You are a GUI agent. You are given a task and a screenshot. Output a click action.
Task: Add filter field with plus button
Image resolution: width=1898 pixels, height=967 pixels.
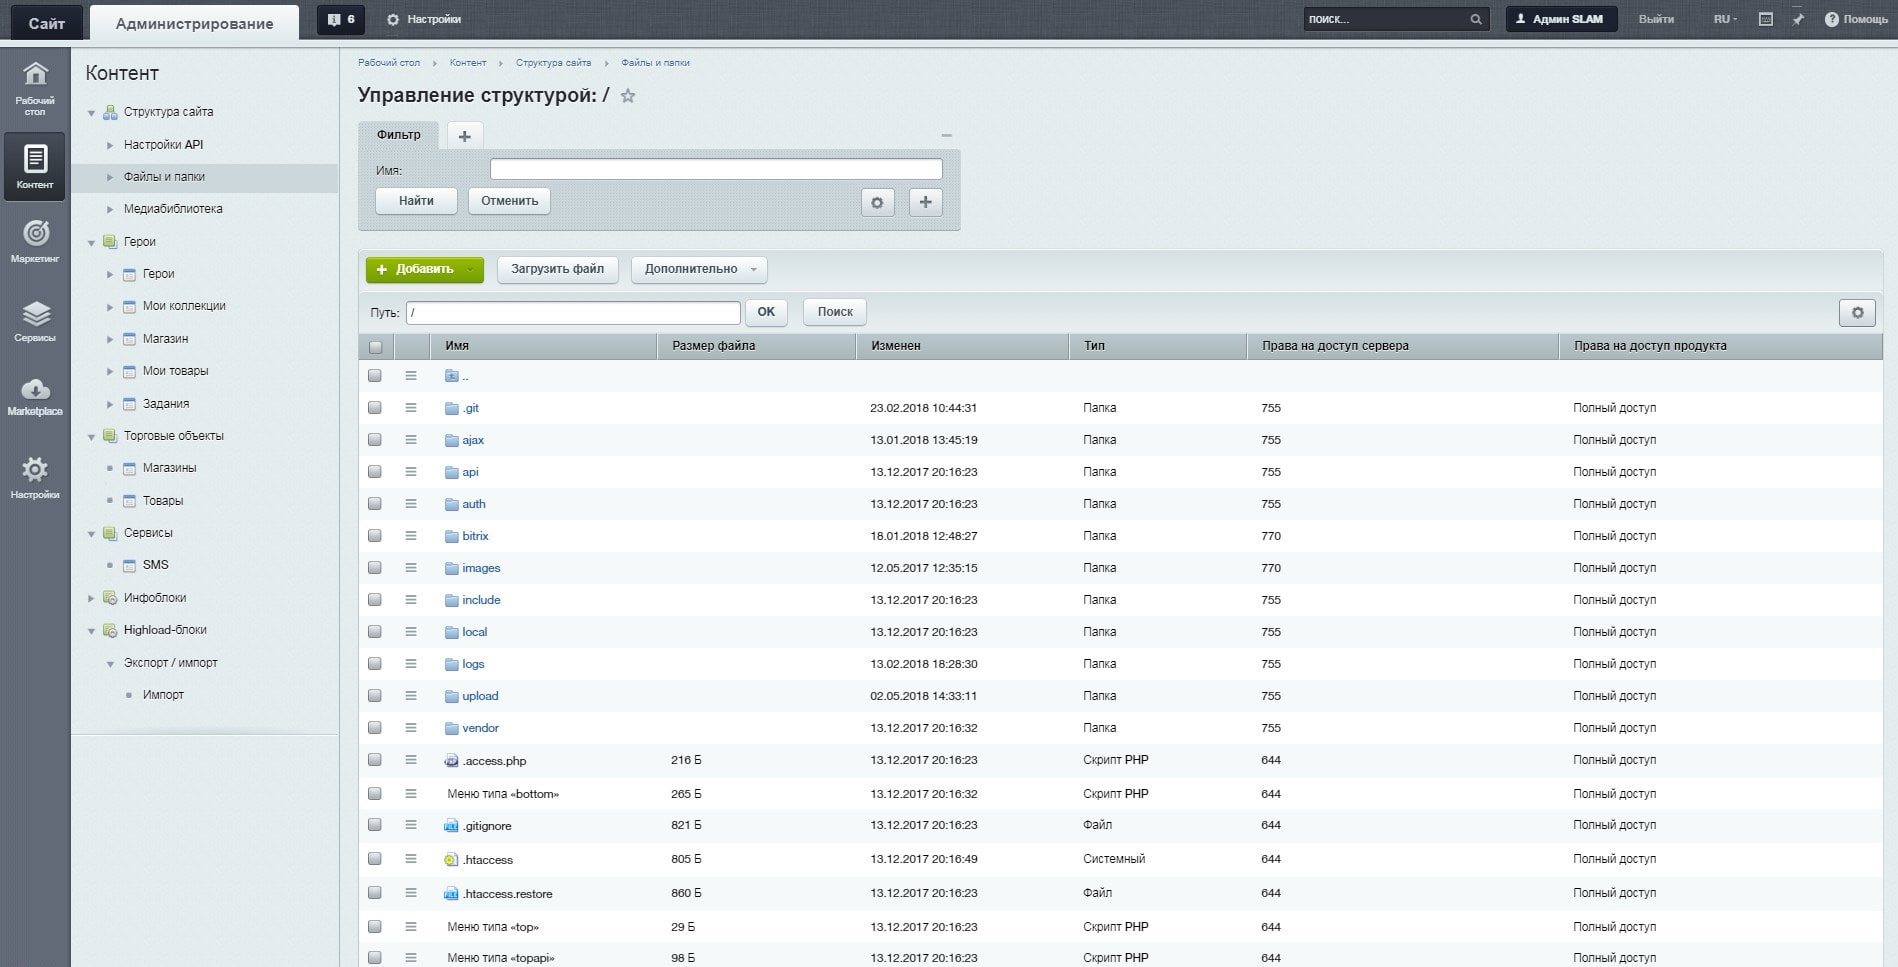tap(925, 202)
